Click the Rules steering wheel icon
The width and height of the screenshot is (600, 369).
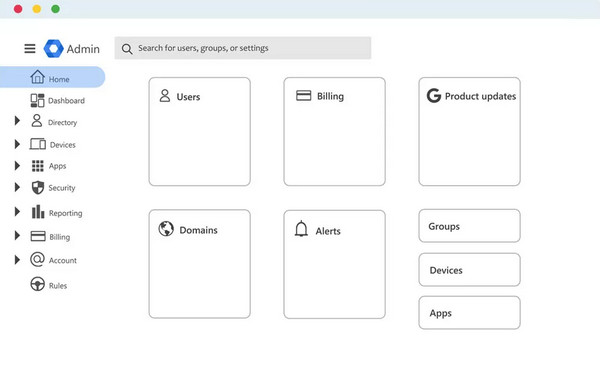click(x=38, y=284)
